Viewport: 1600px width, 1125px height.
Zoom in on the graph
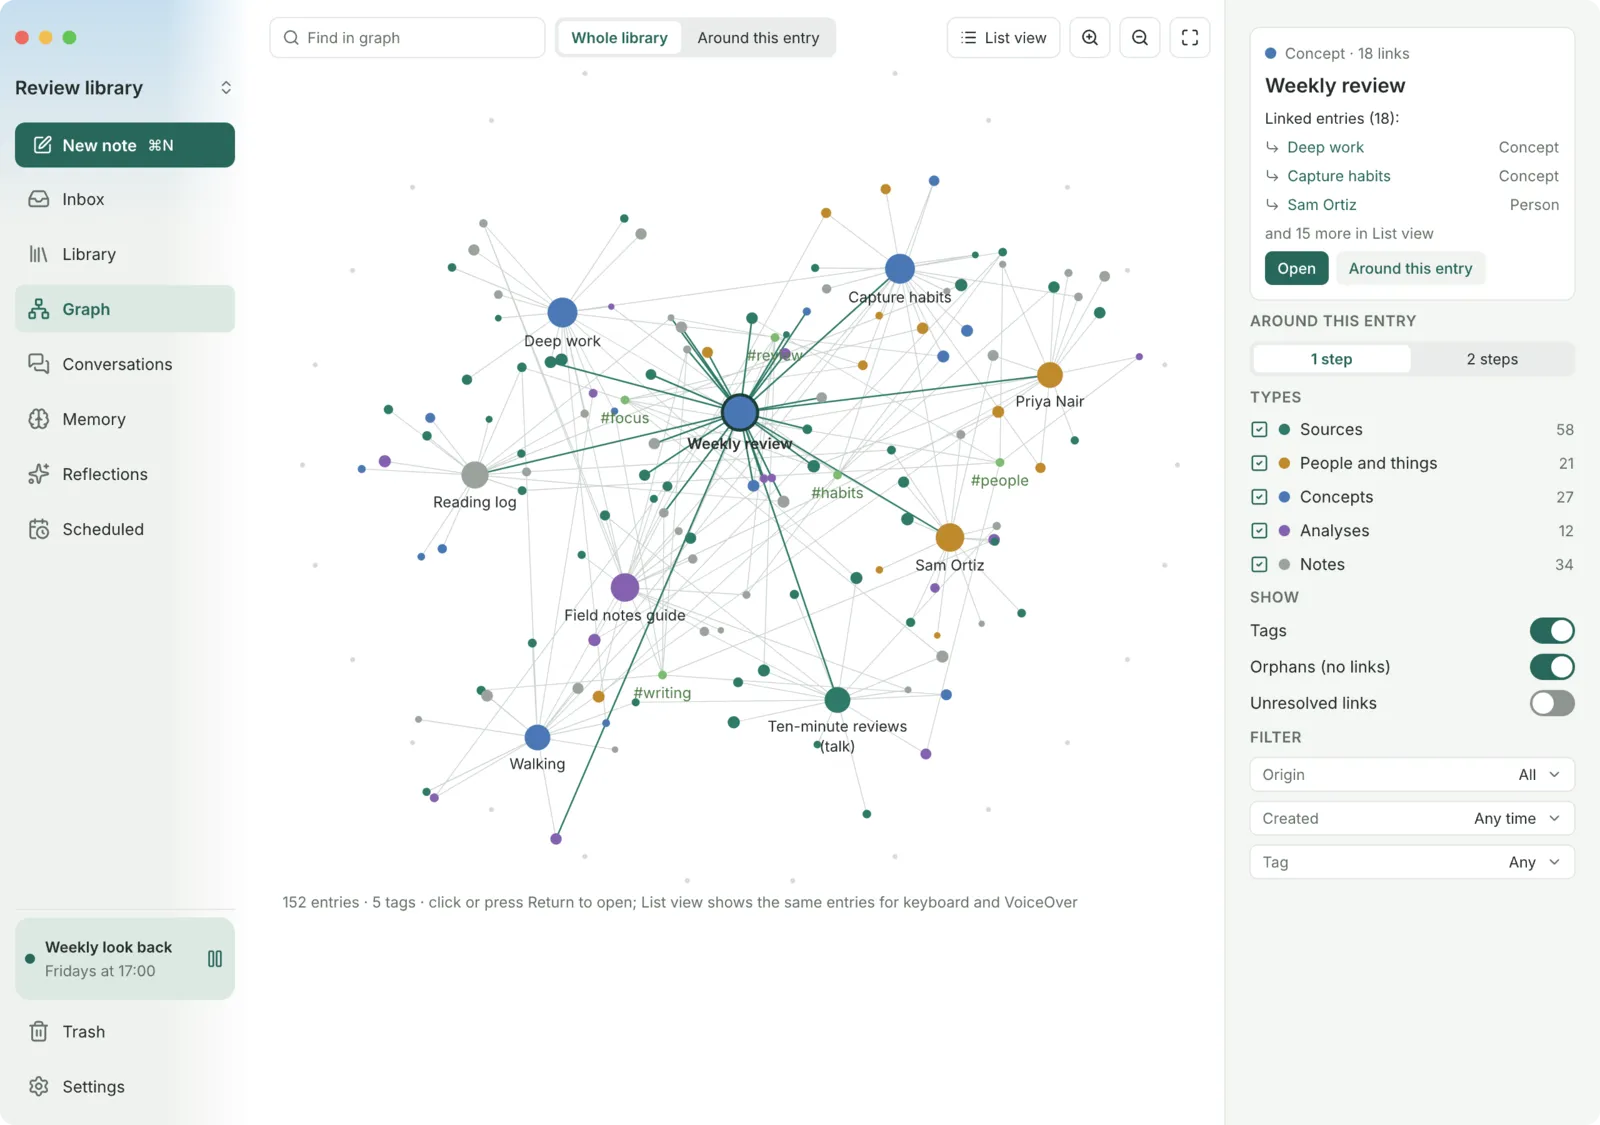[x=1090, y=38]
